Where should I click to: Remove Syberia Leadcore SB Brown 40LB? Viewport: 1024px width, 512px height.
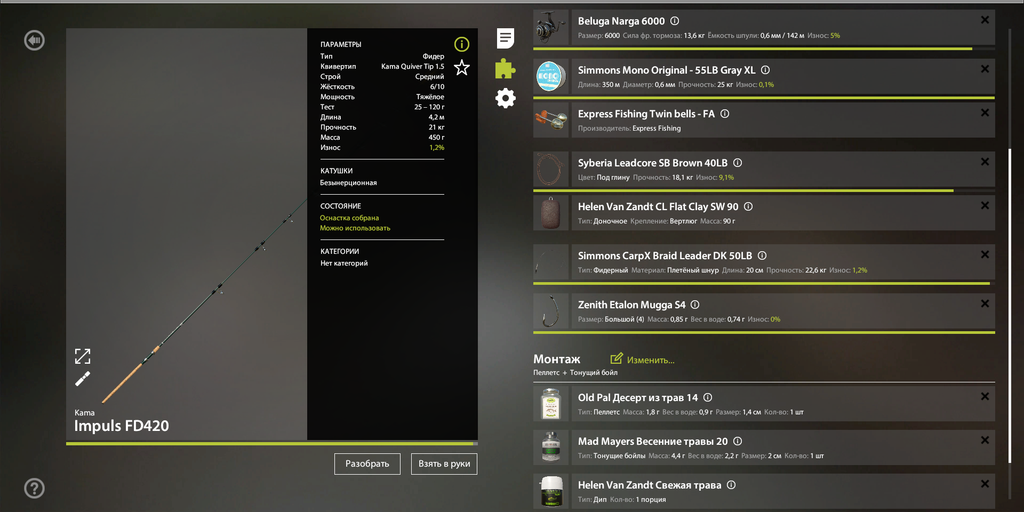click(x=985, y=163)
